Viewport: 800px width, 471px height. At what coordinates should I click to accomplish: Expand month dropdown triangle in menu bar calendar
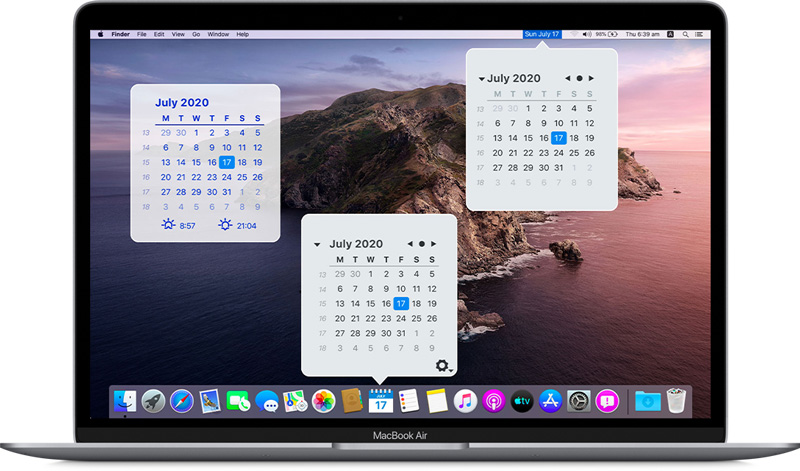click(x=481, y=79)
